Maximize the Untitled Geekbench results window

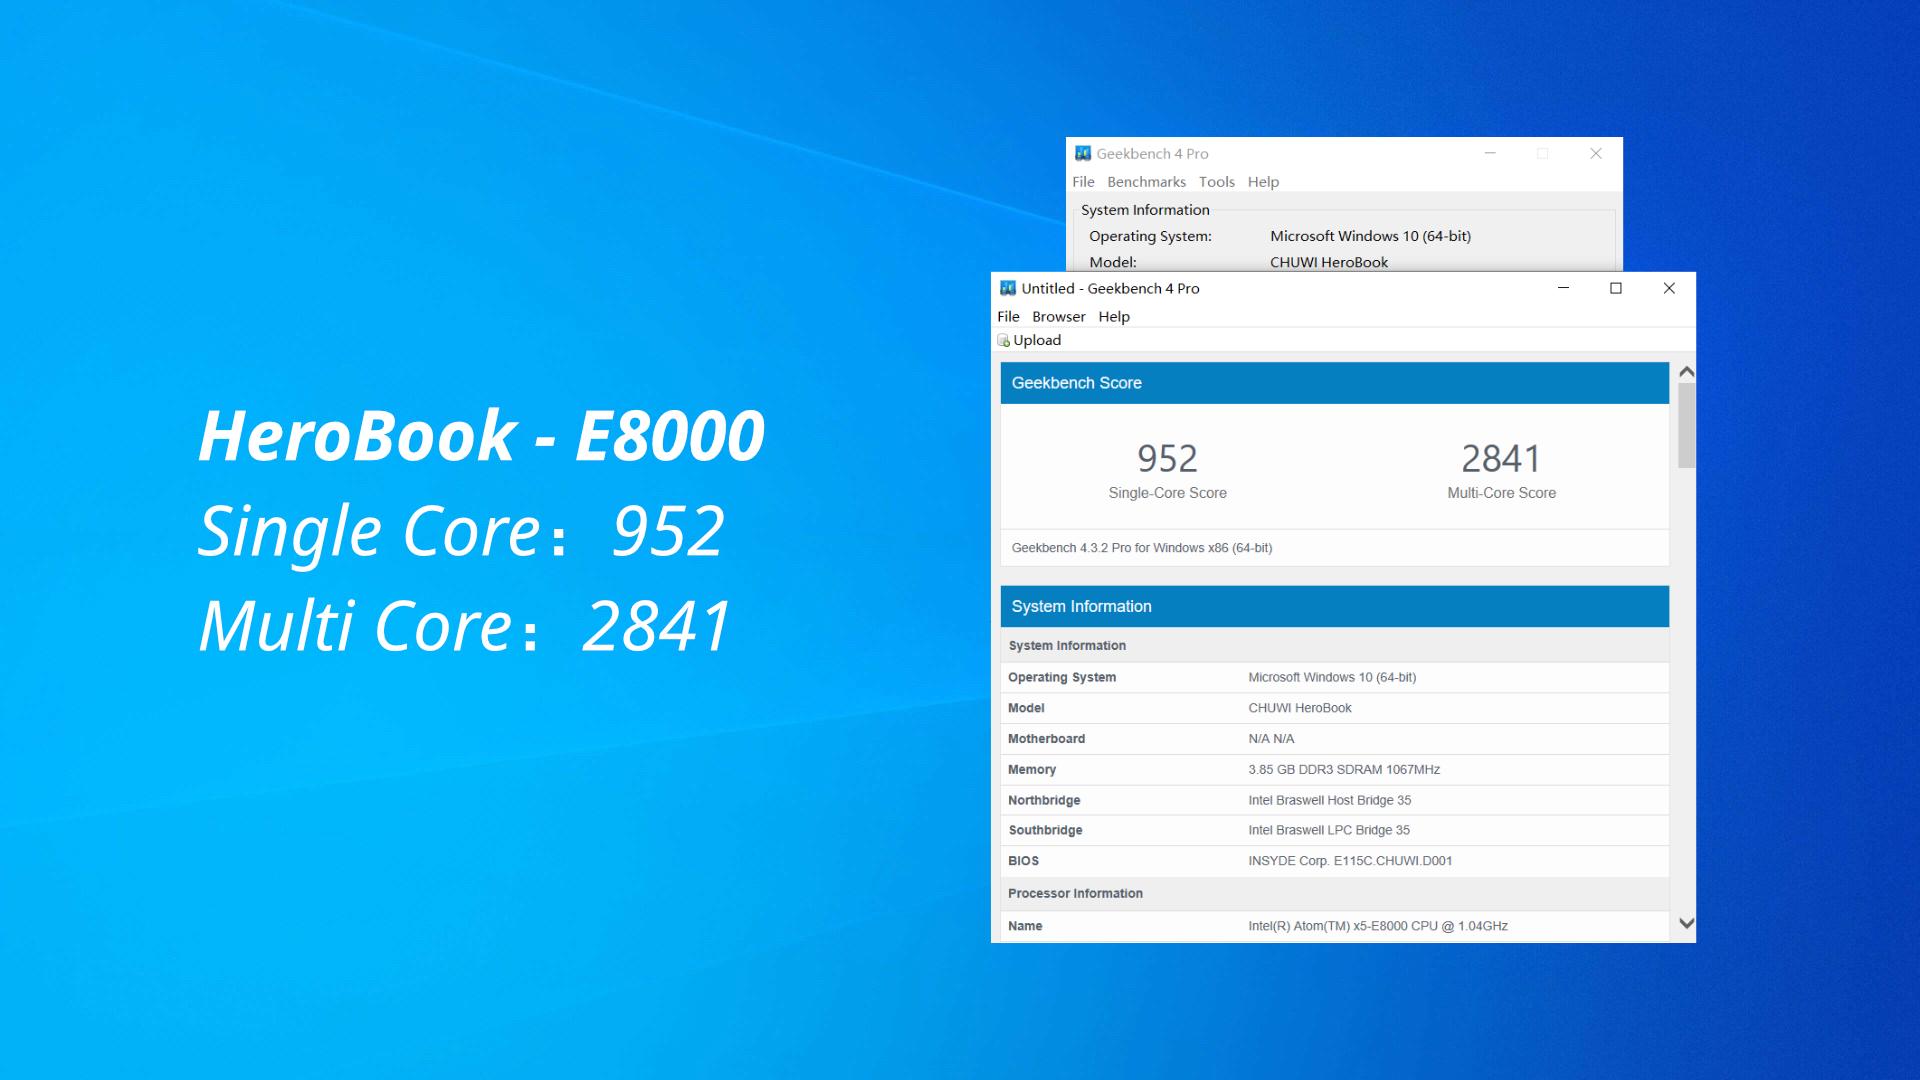(x=1615, y=288)
